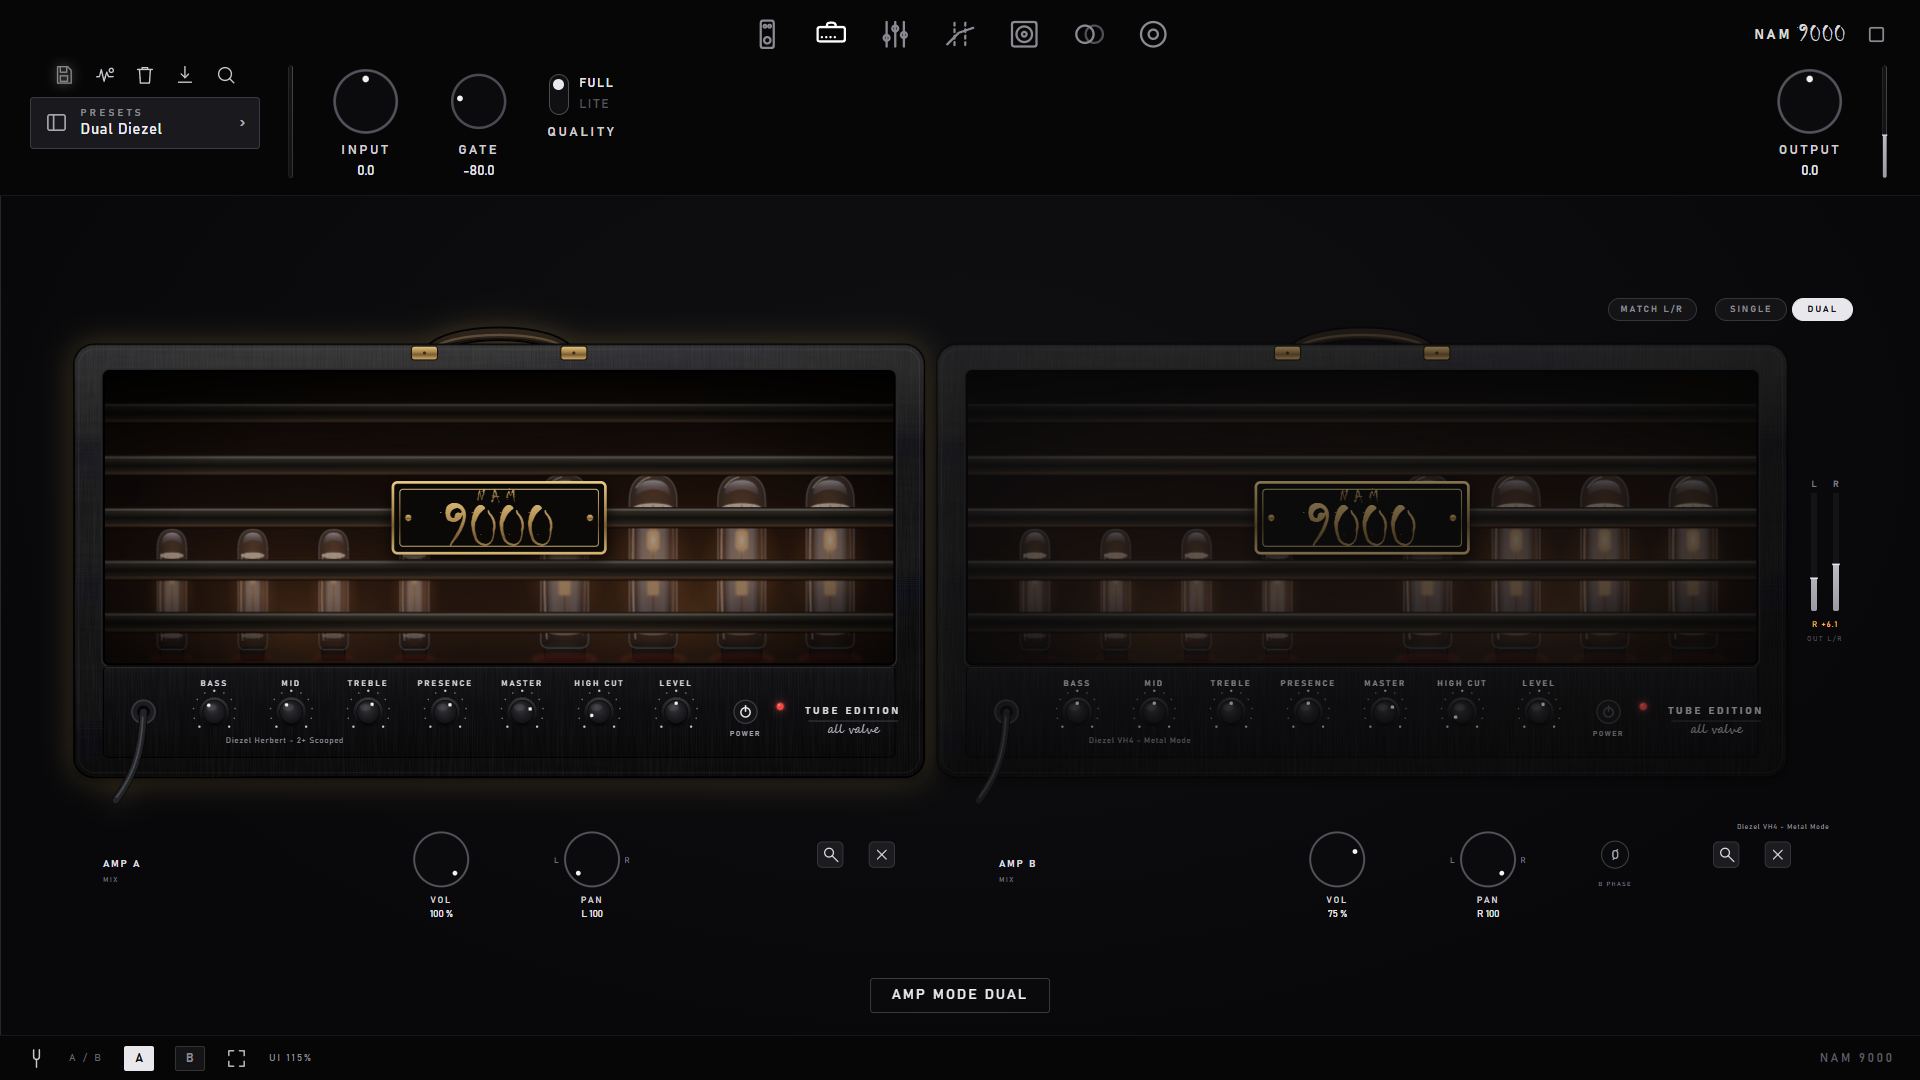Click the OUTPUT knob
Screen dimensions: 1920x1080
(x=1809, y=101)
